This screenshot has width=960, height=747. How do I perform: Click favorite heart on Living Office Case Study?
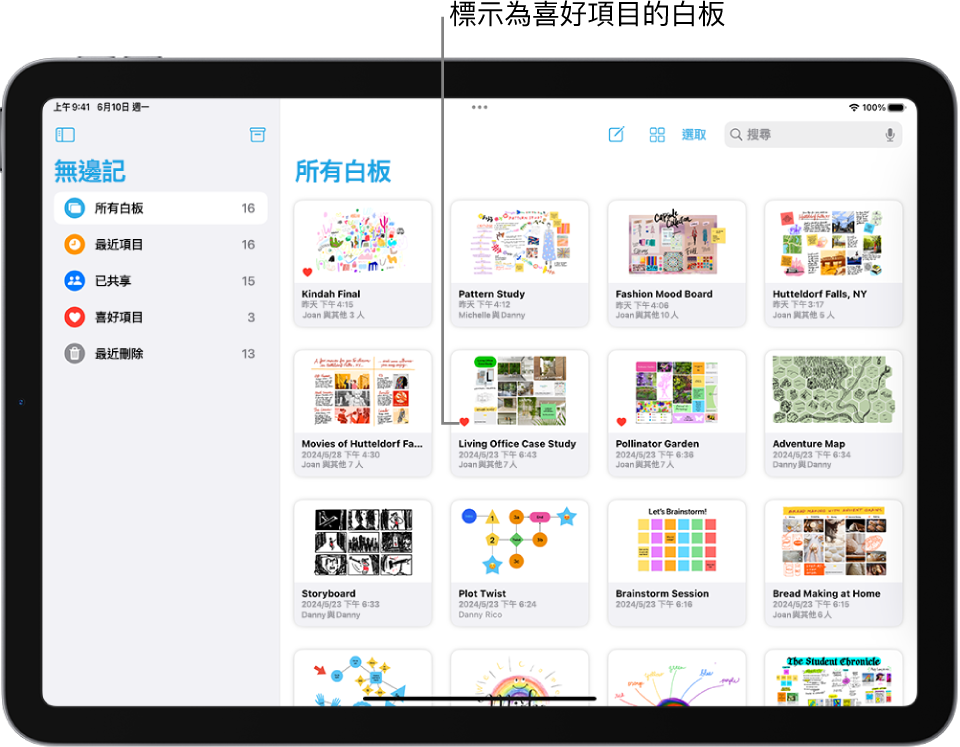click(x=464, y=422)
